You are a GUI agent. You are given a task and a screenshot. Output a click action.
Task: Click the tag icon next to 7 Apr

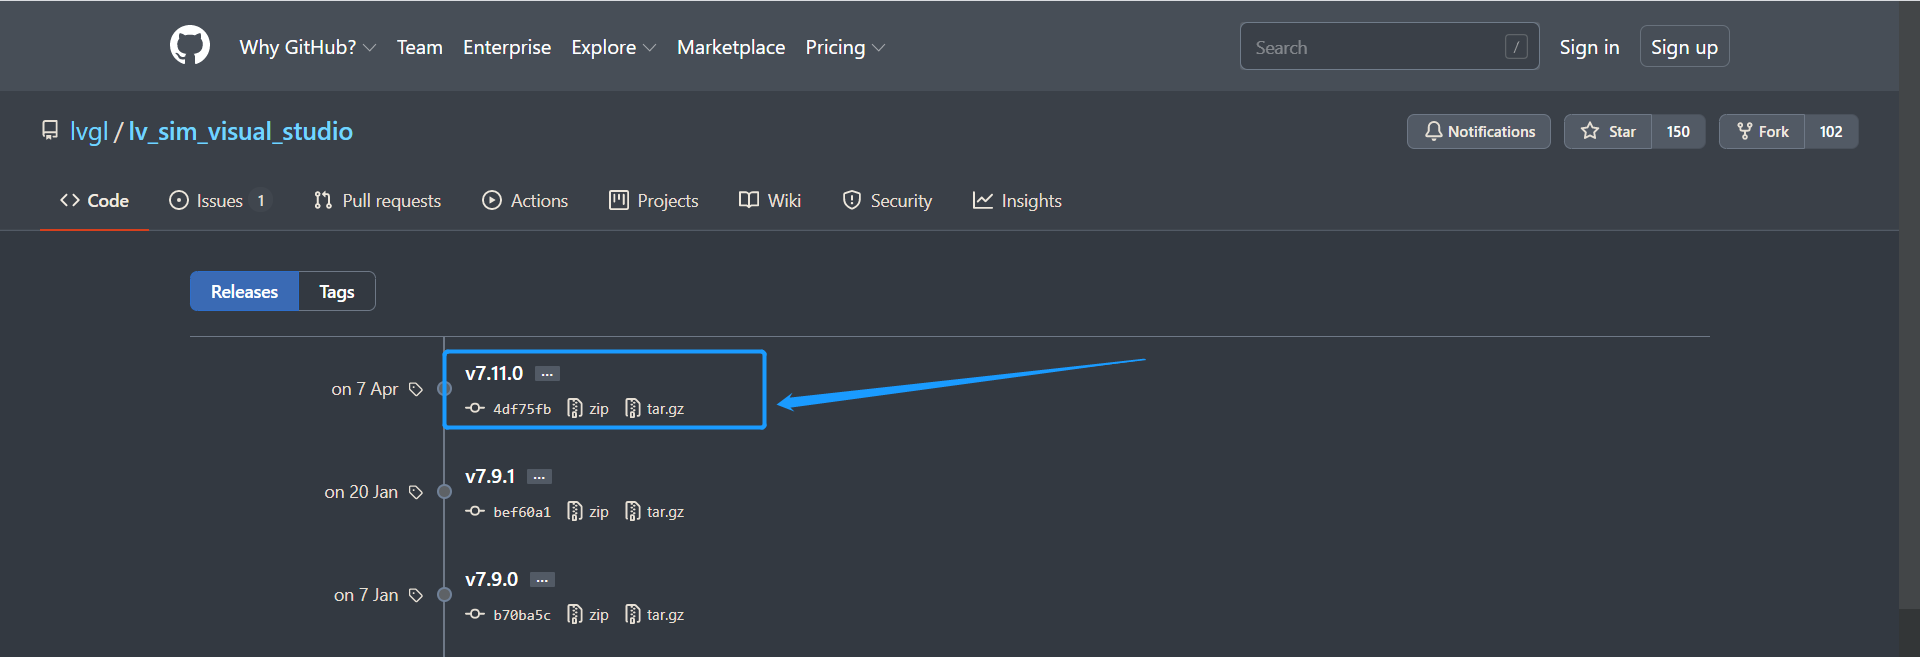pyautogui.click(x=416, y=389)
